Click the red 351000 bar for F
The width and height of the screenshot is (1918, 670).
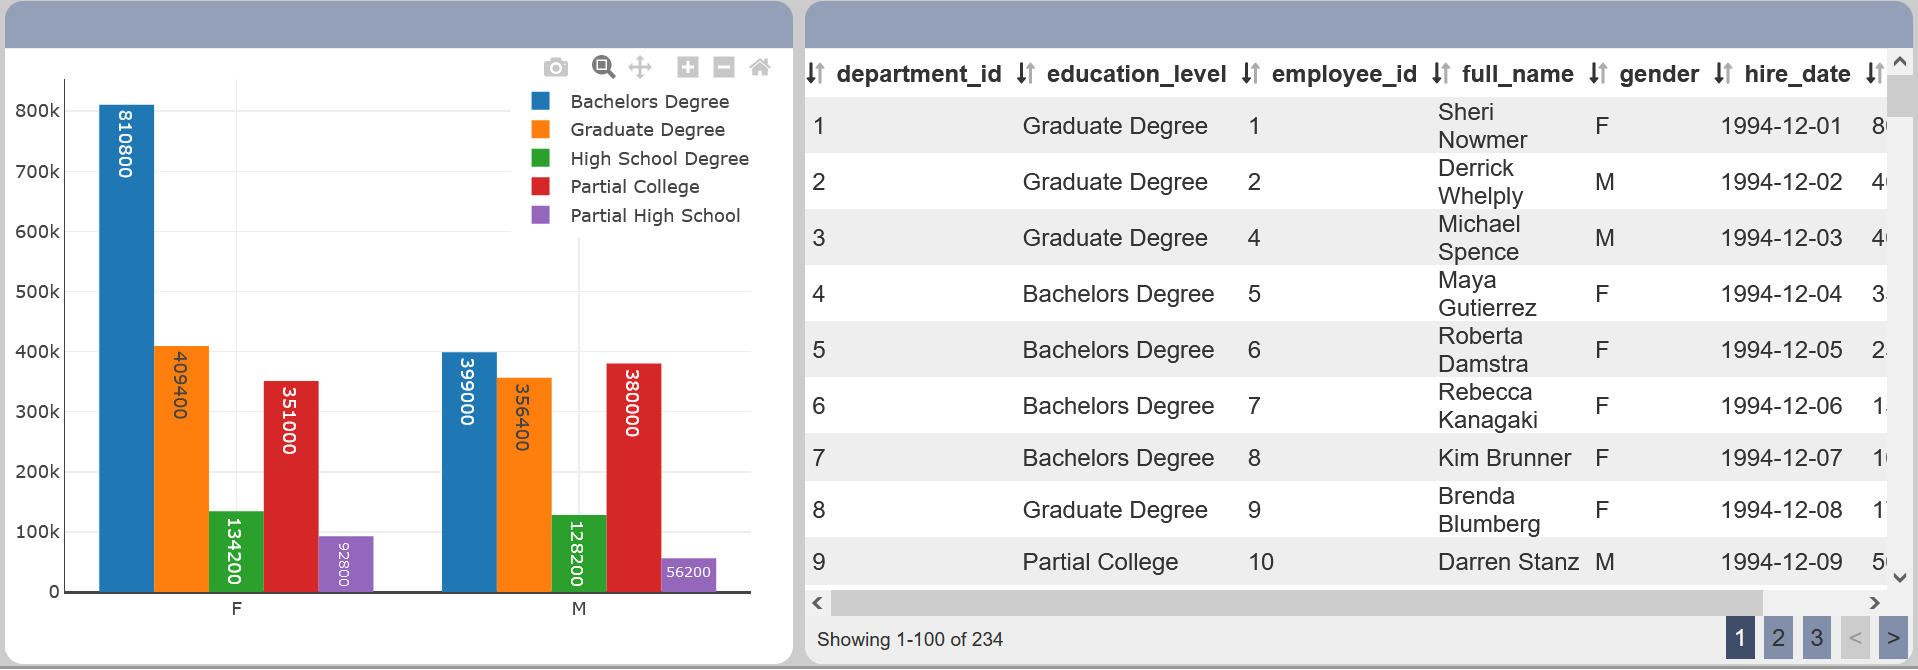coord(291,486)
